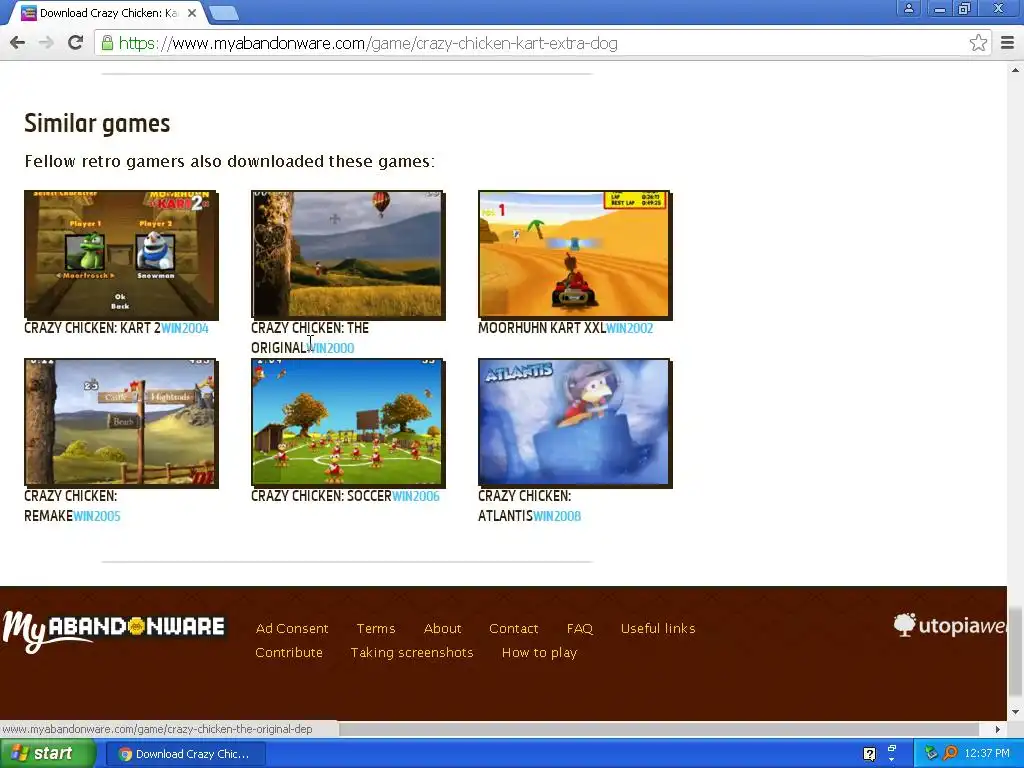The width and height of the screenshot is (1024, 768).
Task: Click the green pencil system tray icon
Action: [931, 754]
